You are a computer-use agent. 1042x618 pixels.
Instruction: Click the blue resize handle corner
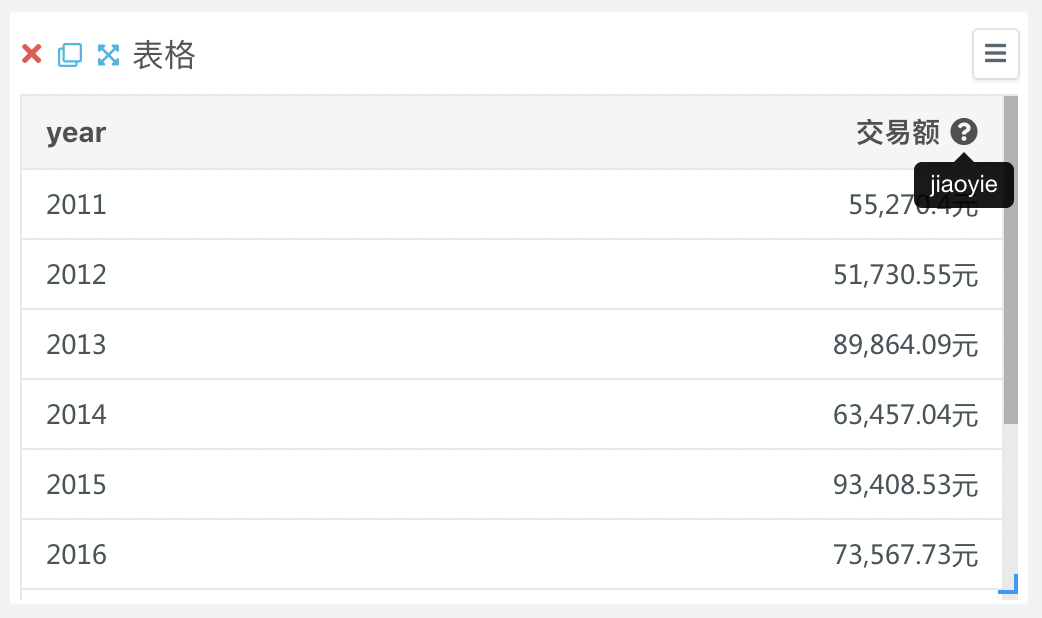[1009, 585]
